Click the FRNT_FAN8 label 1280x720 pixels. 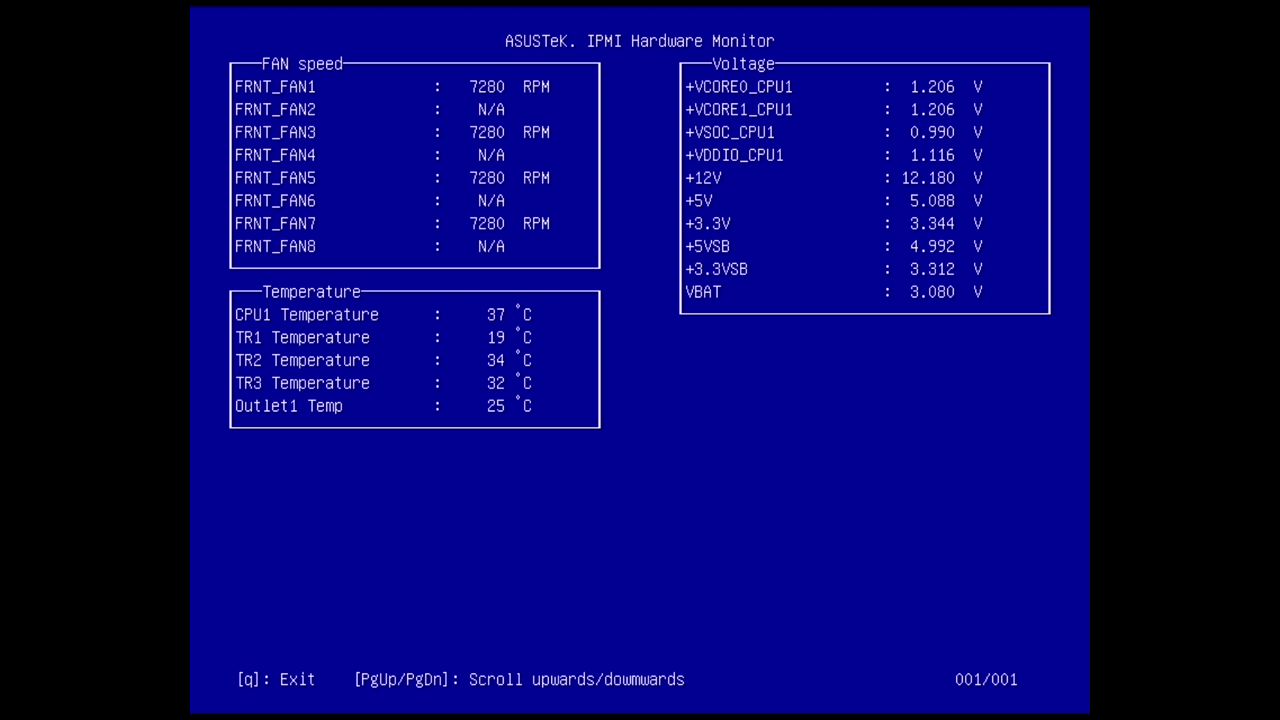coord(275,247)
